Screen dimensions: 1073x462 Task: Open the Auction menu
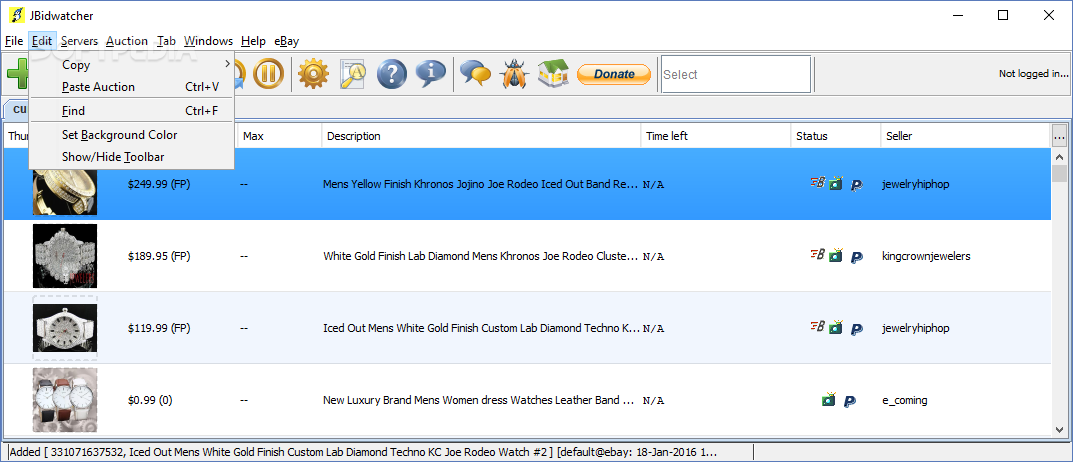(x=127, y=41)
